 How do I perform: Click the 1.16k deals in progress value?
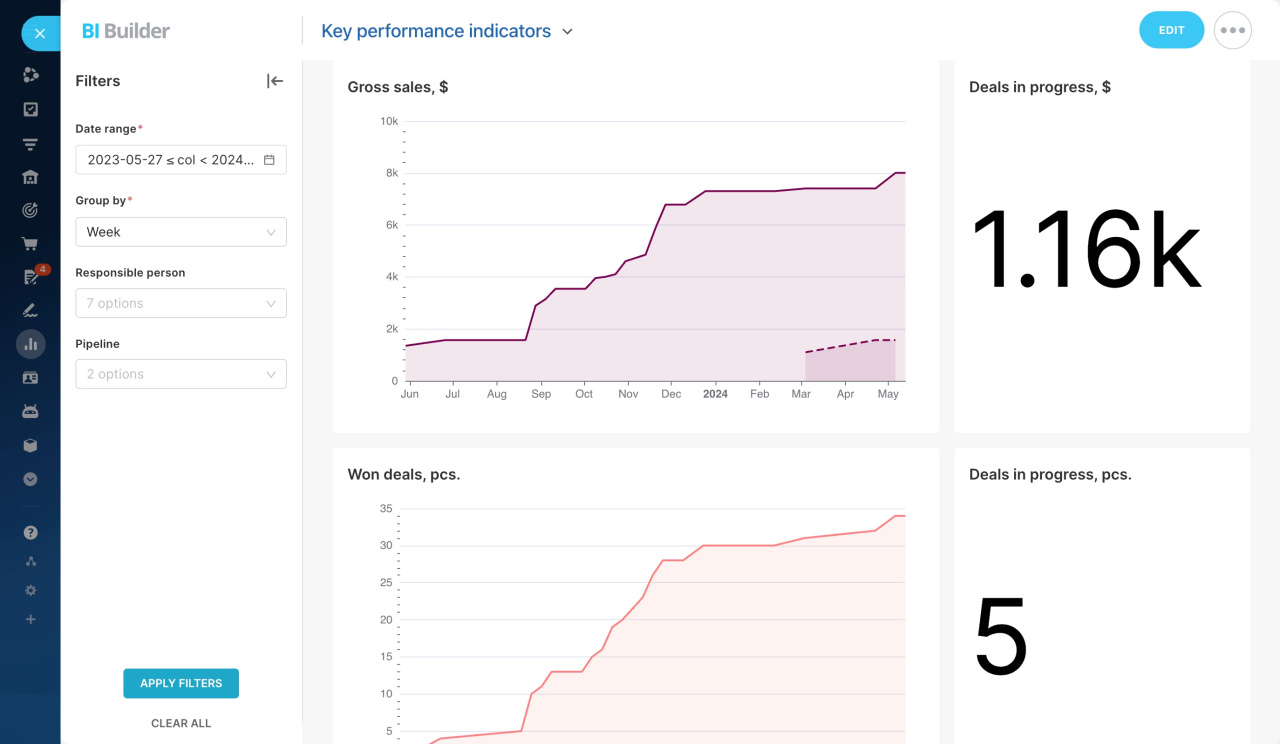(x=1086, y=250)
